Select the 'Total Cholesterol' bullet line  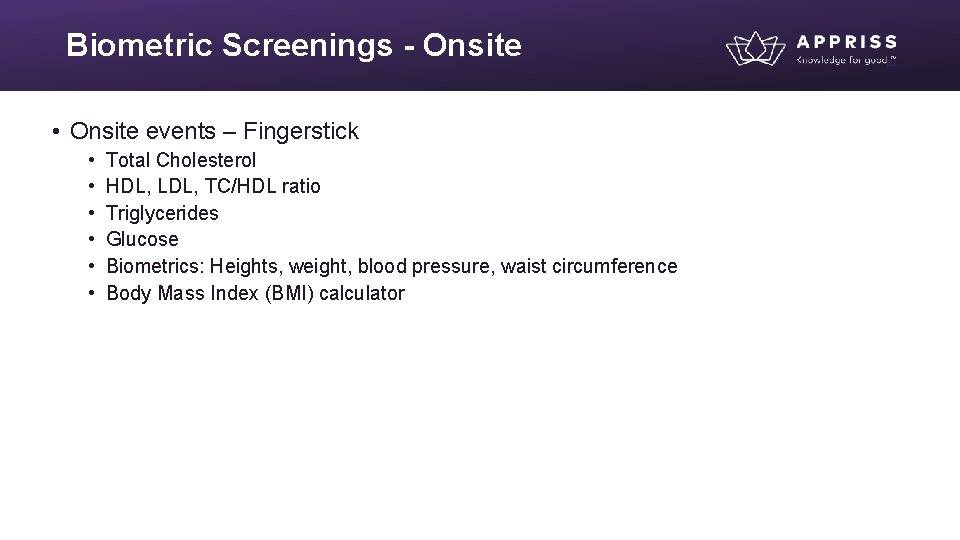click(x=181, y=160)
